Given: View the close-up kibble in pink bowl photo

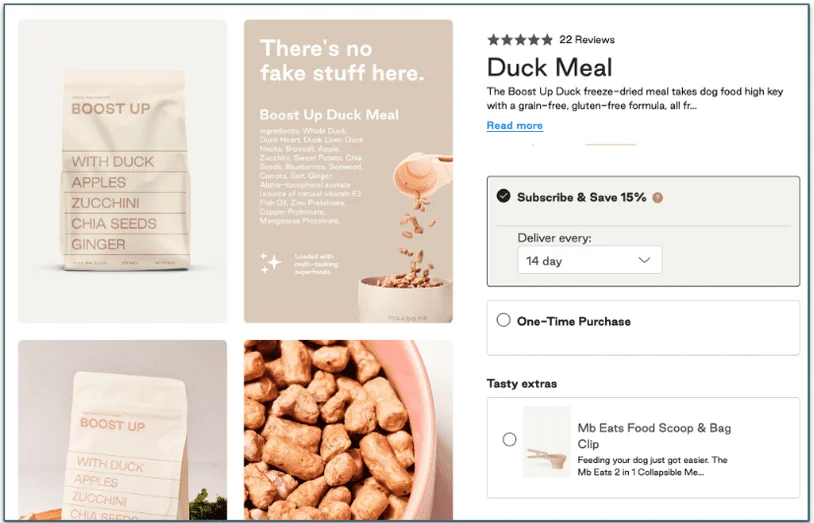Looking at the screenshot, I should click(348, 431).
